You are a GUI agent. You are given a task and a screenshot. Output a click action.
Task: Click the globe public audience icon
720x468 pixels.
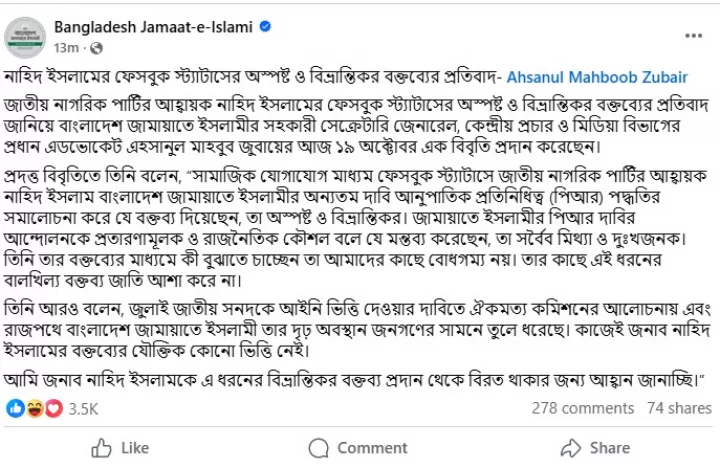click(96, 47)
